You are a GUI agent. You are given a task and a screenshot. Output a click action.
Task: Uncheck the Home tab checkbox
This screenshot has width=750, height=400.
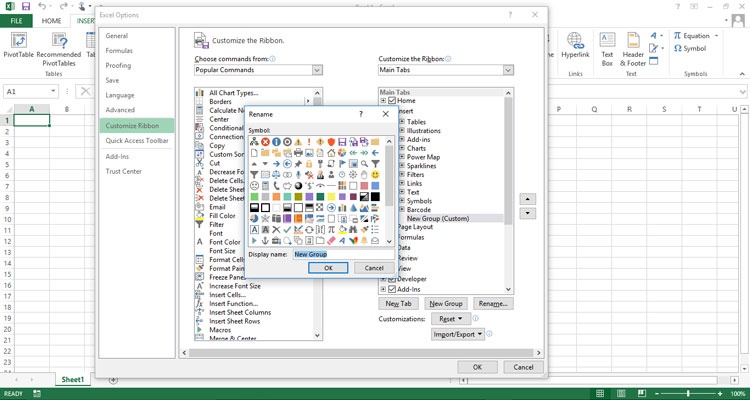click(392, 100)
